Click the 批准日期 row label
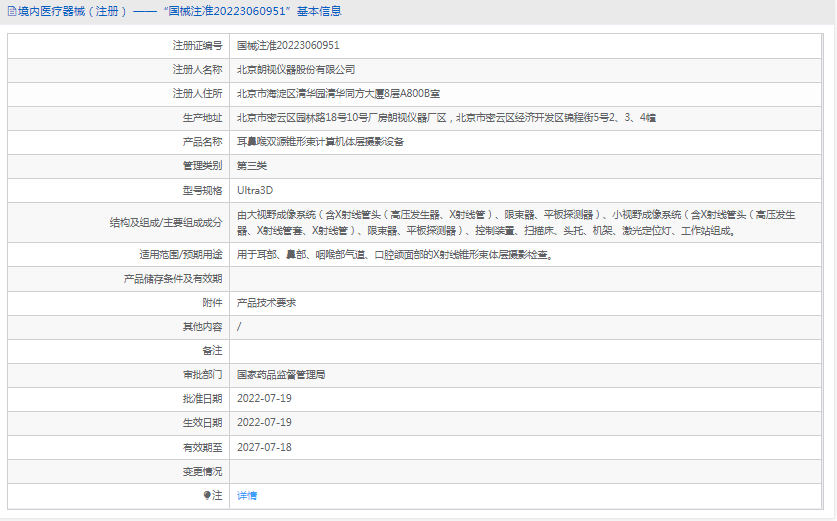 [x=202, y=399]
